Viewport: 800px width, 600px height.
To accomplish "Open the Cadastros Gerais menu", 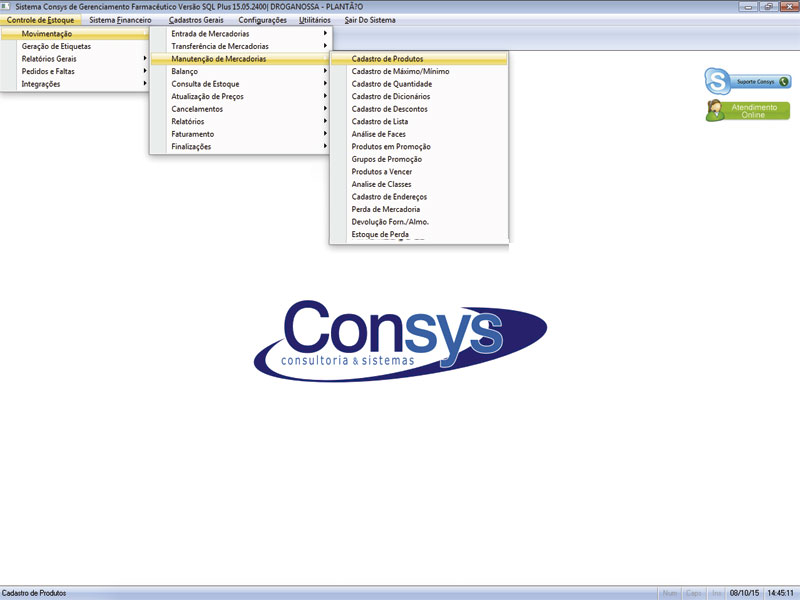I will point(196,20).
